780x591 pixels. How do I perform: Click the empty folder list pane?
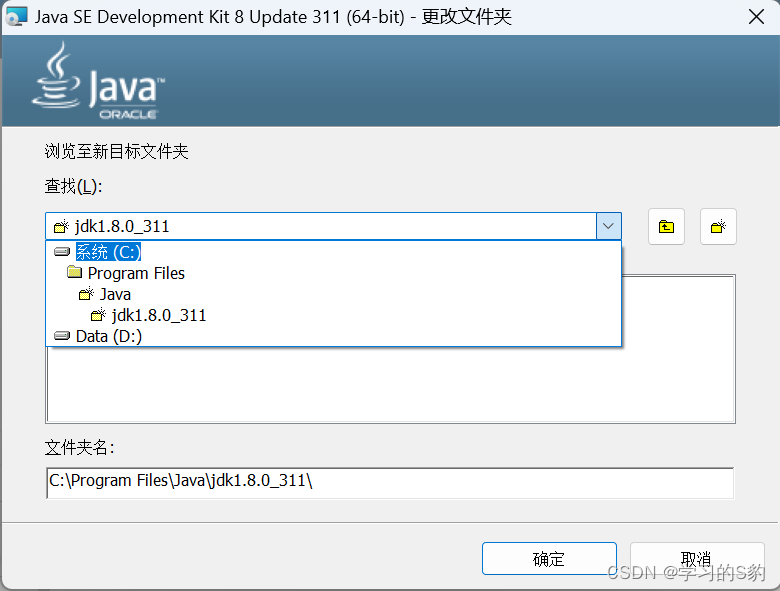point(390,390)
